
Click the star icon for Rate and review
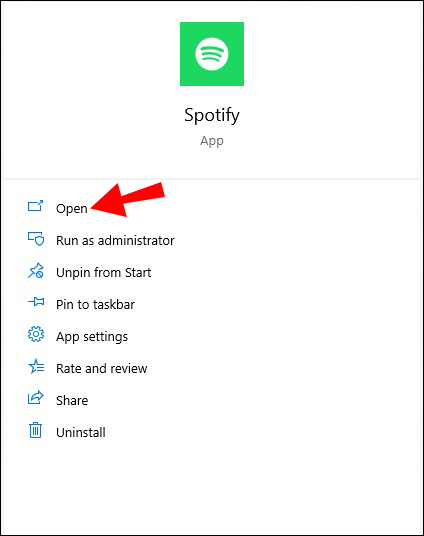tap(36, 366)
